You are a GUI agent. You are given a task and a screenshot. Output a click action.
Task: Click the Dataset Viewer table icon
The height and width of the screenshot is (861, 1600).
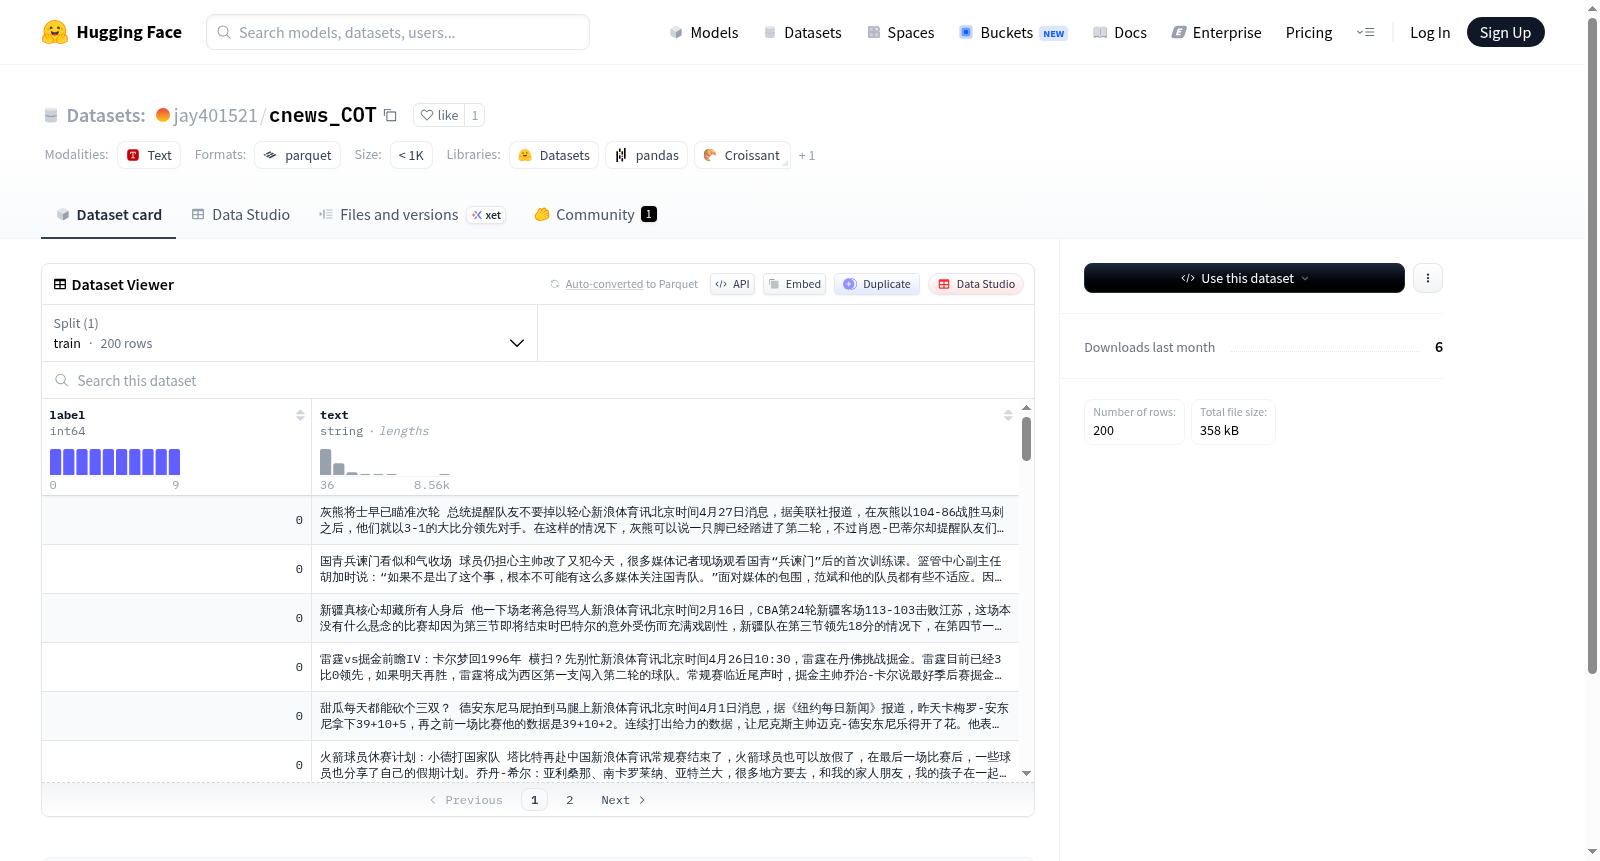(x=60, y=284)
